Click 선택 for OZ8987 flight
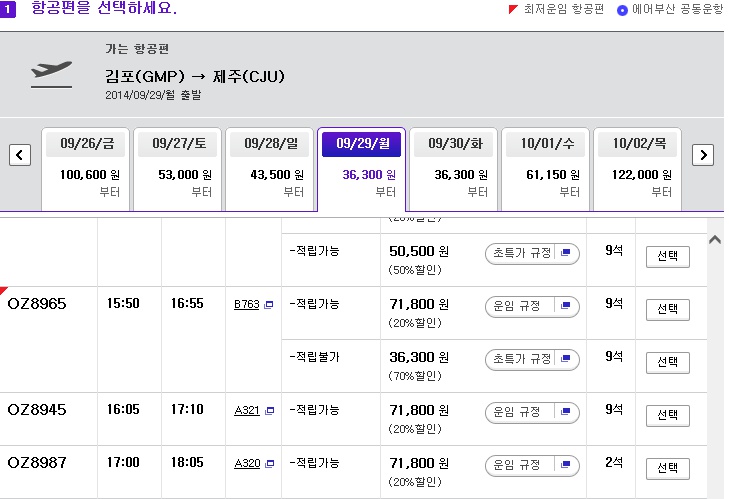 coord(668,468)
